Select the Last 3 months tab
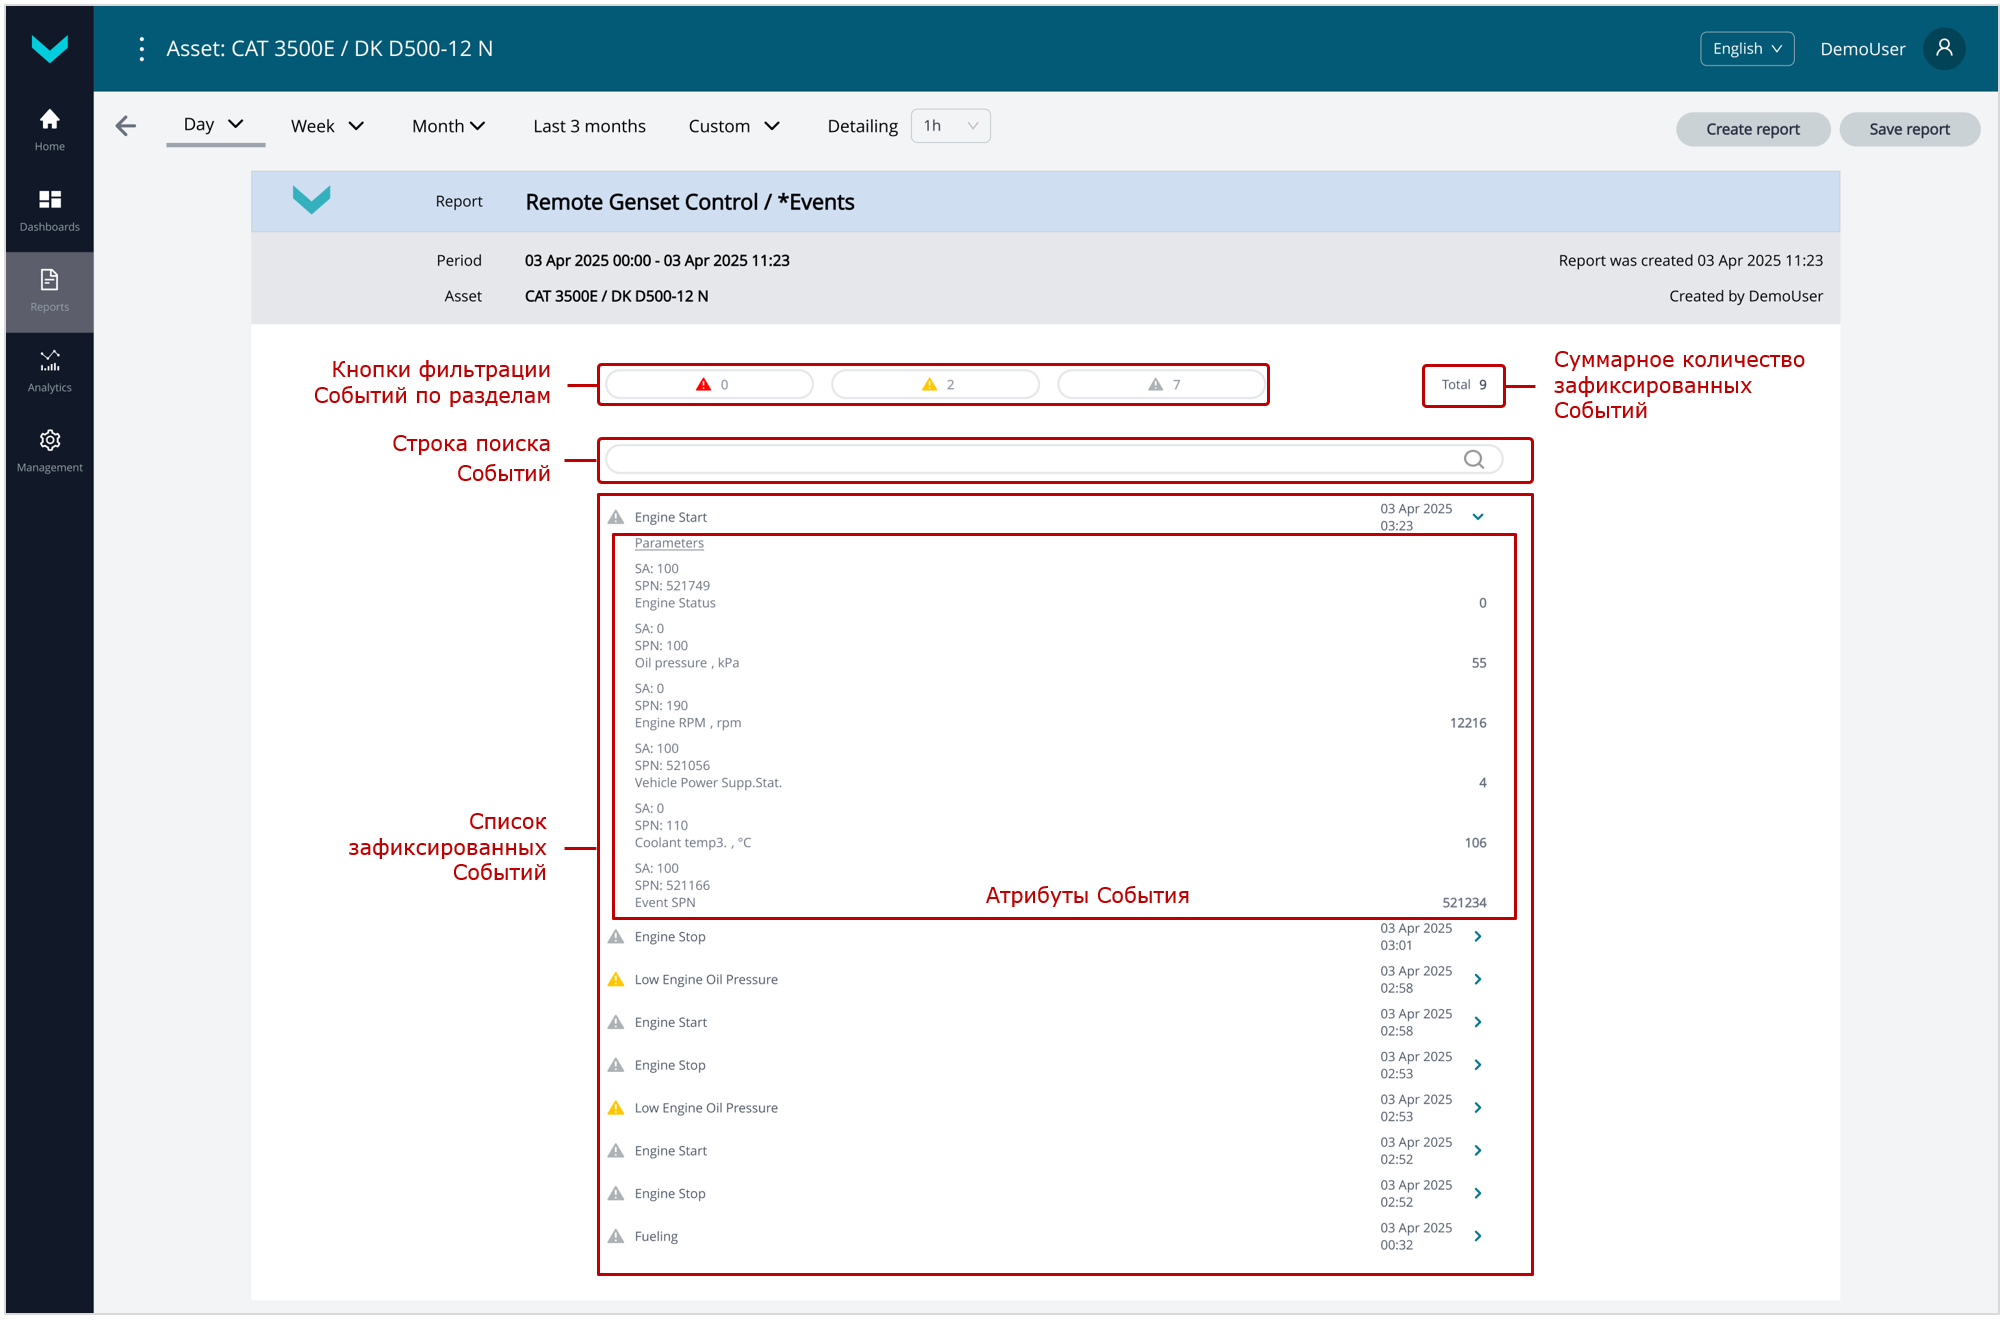 pos(589,126)
